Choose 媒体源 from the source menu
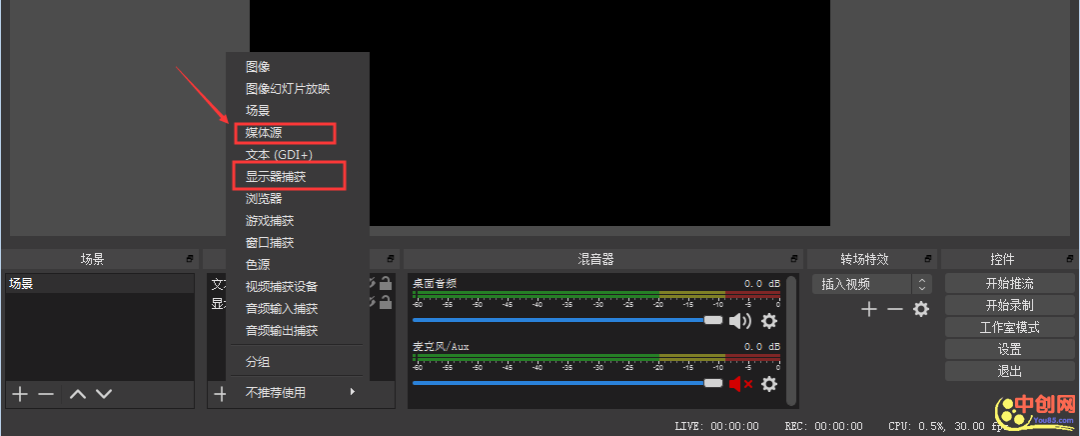This screenshot has width=1080, height=436. (x=285, y=133)
